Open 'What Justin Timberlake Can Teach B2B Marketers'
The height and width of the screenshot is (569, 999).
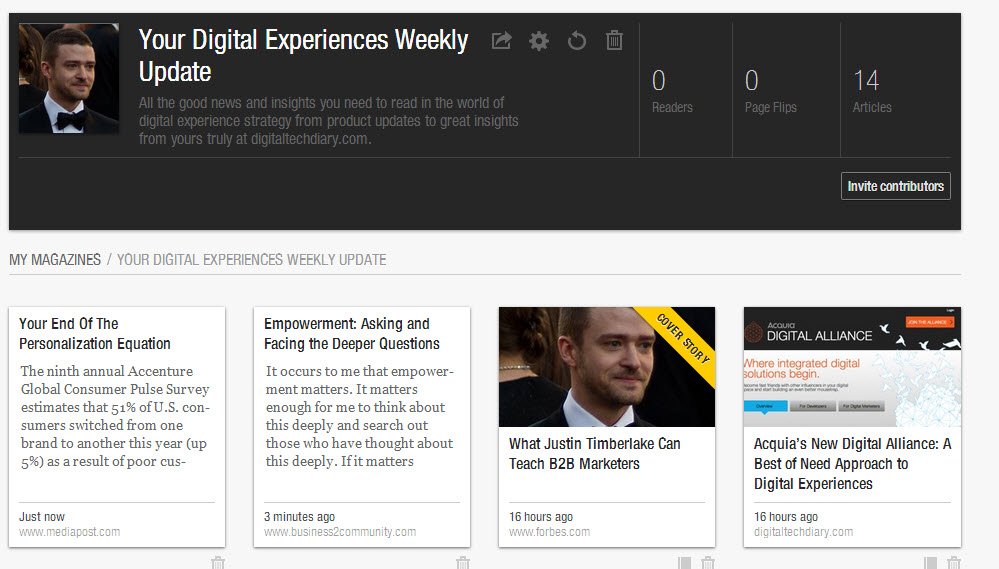[594, 454]
